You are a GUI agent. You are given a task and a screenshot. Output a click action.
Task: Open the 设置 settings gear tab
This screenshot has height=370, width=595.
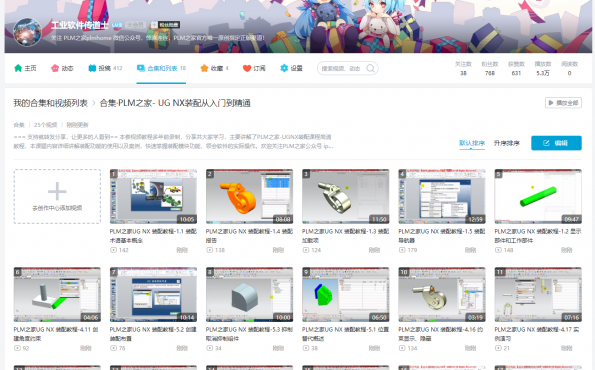[x=291, y=68]
